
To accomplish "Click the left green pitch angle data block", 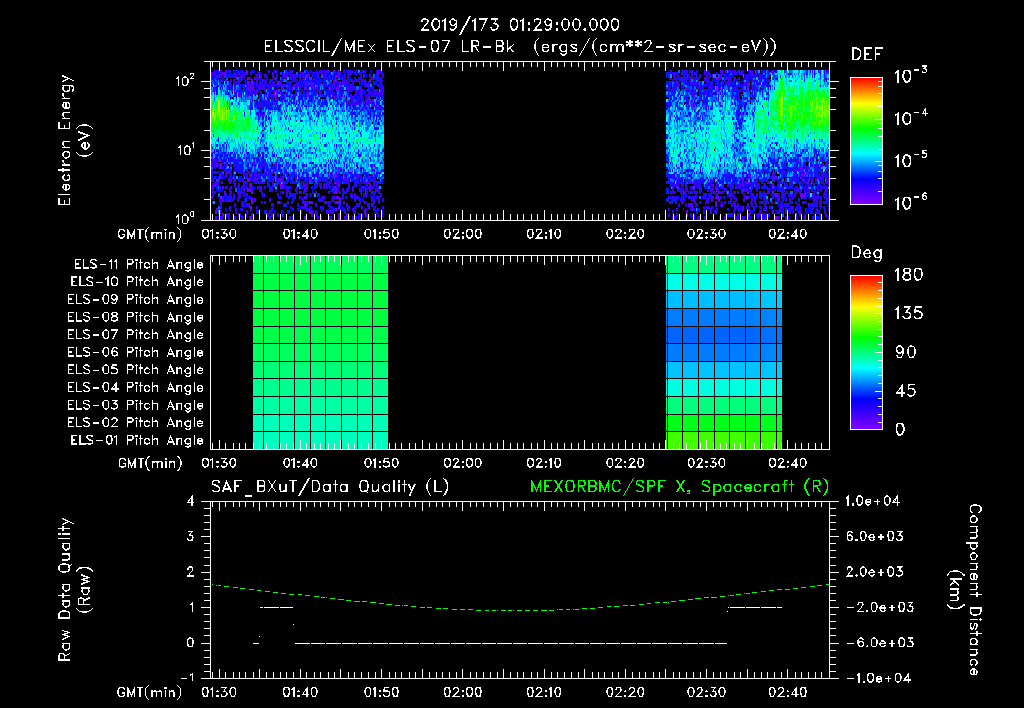I will coord(321,352).
